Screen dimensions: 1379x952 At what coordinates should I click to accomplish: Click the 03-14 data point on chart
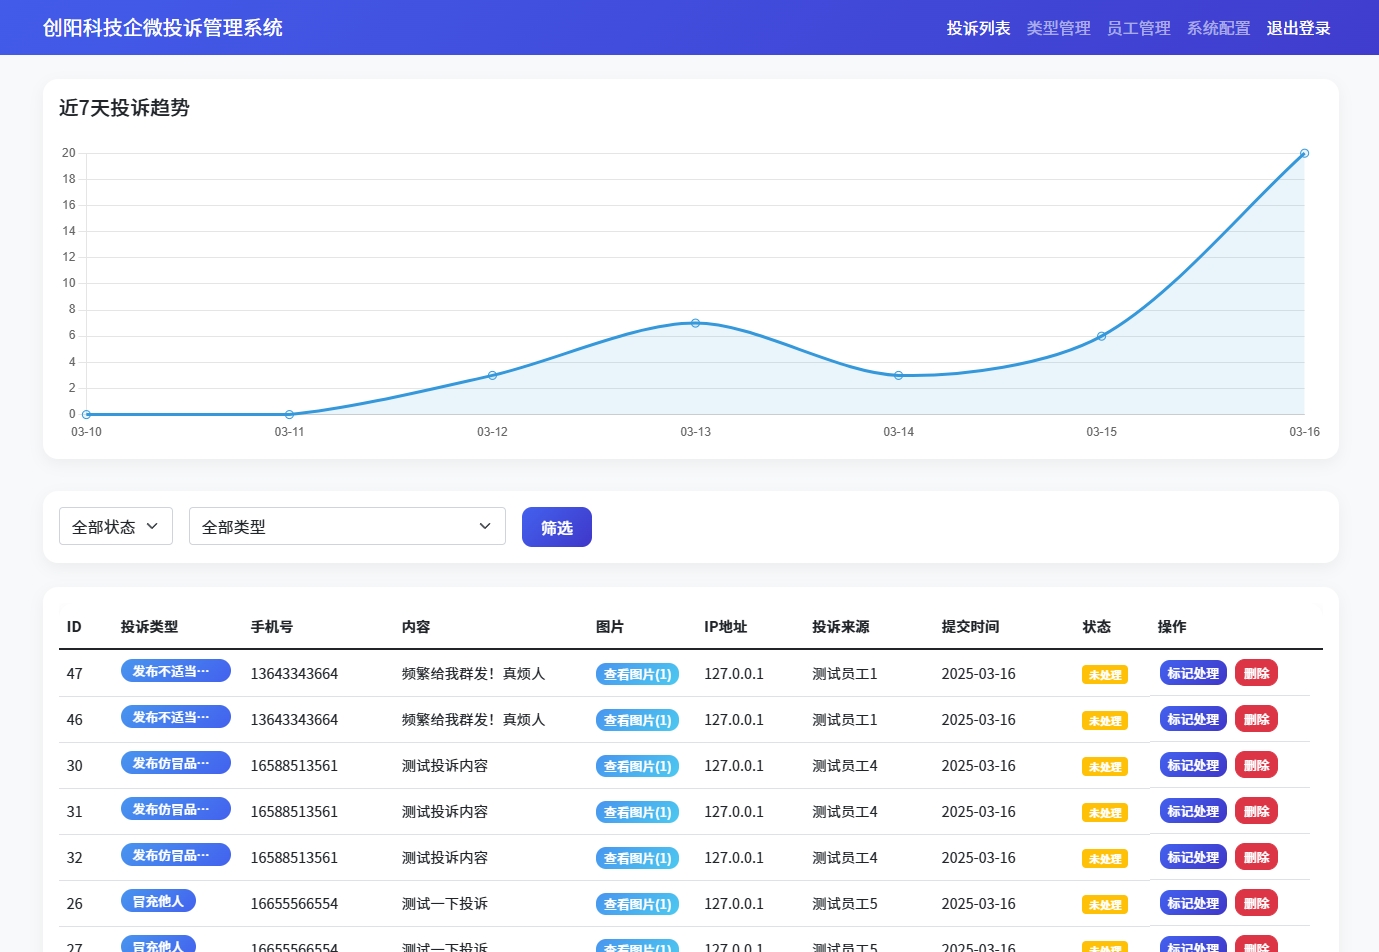[x=898, y=375]
